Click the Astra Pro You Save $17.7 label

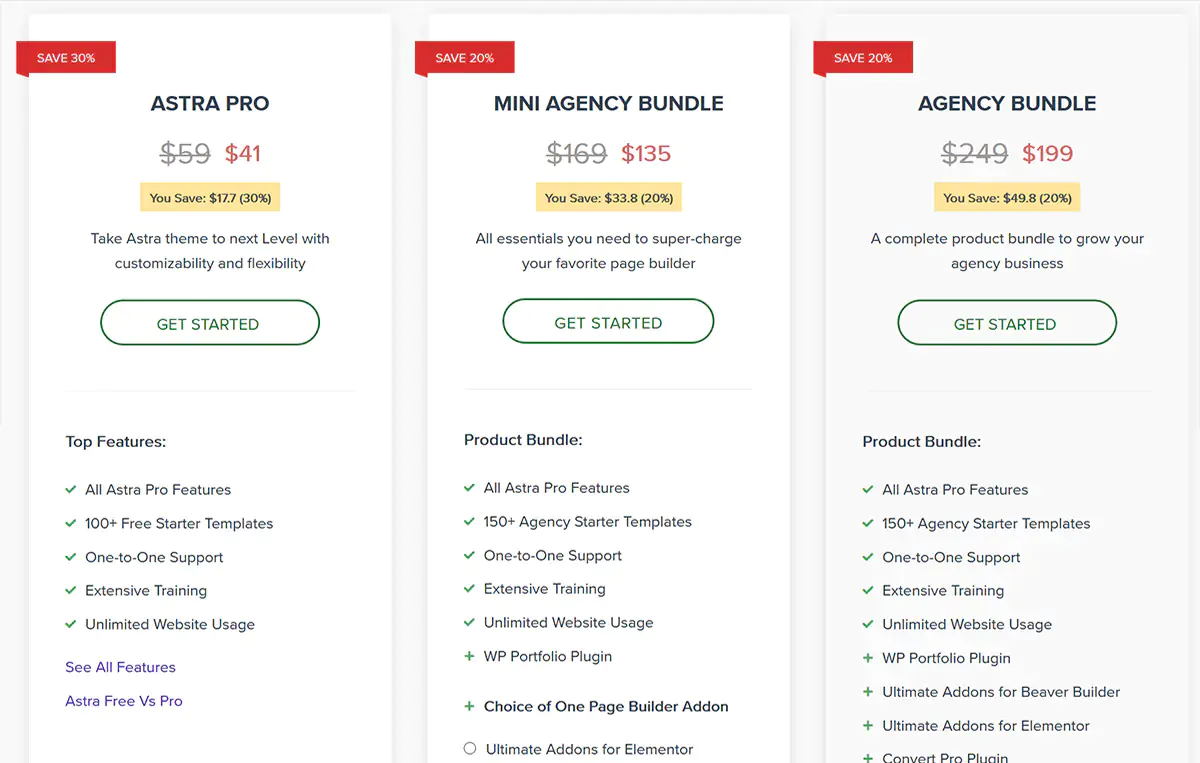210,198
